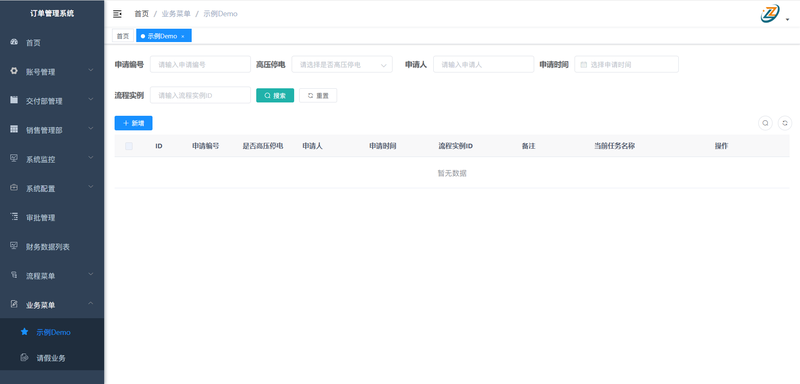
Task: Open the 申请时间 date picker field
Action: (x=627, y=65)
